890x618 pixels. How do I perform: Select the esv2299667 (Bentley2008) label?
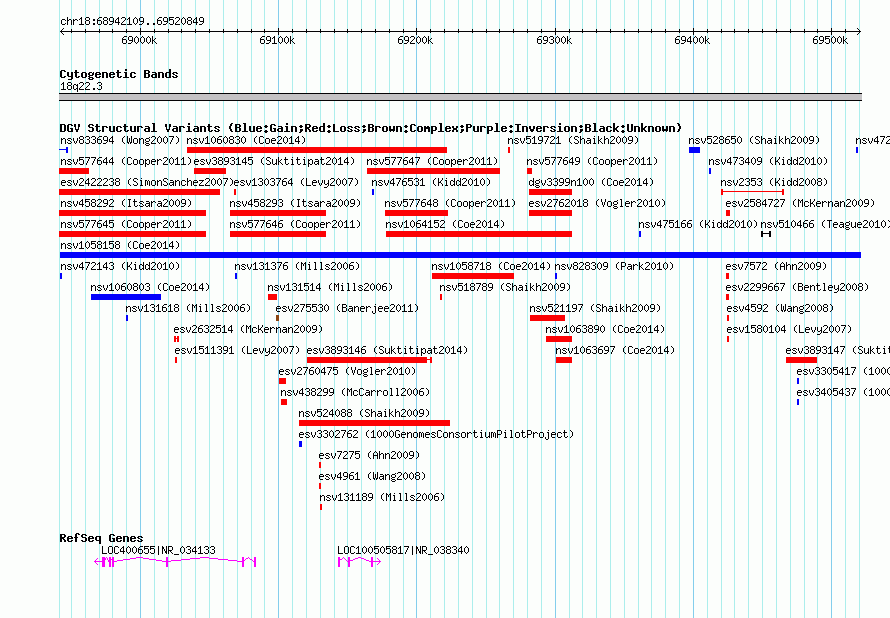[797, 287]
